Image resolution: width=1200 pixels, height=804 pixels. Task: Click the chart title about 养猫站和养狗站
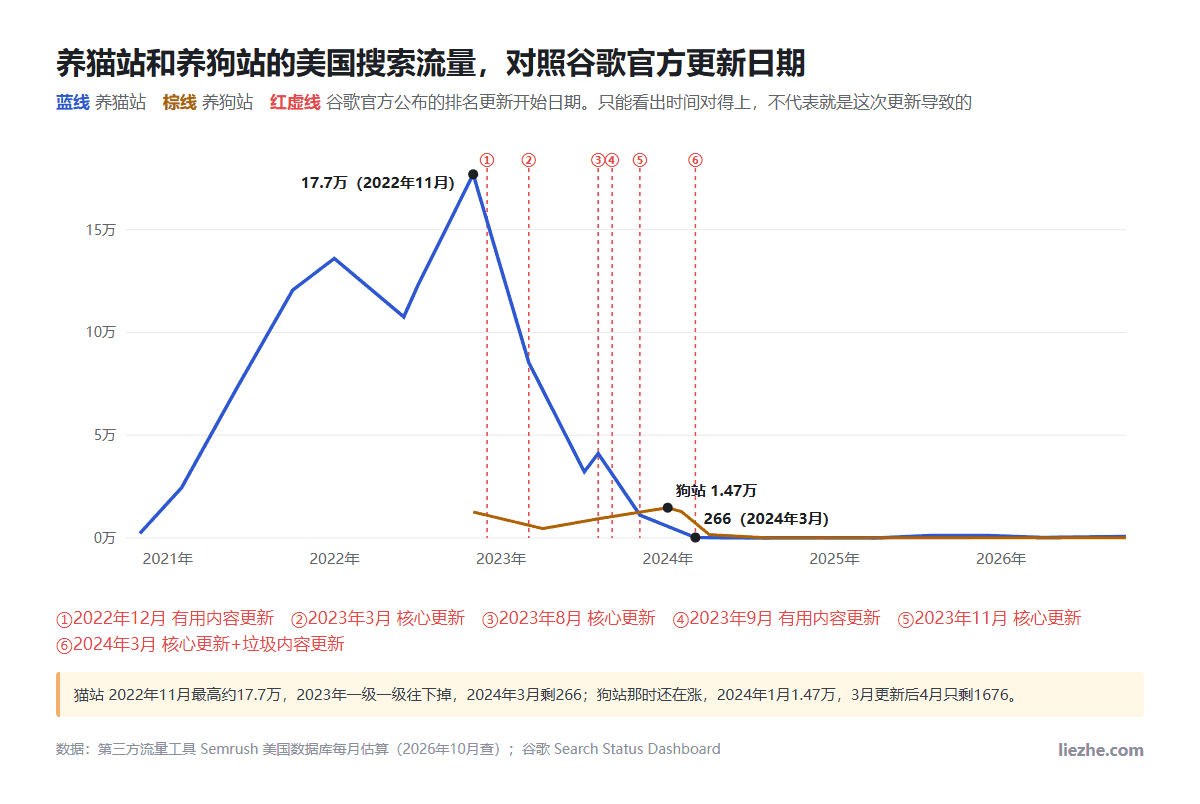tap(430, 63)
